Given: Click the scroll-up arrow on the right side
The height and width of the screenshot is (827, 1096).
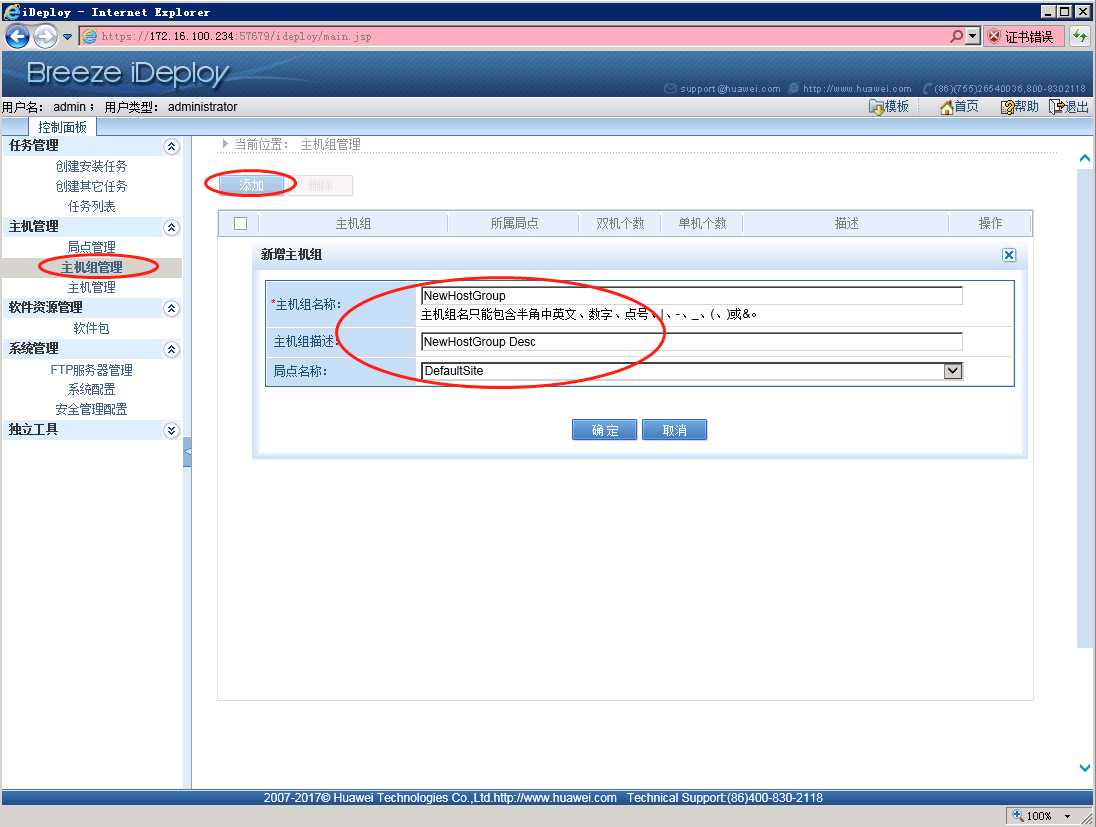Looking at the screenshot, I should tap(1085, 159).
